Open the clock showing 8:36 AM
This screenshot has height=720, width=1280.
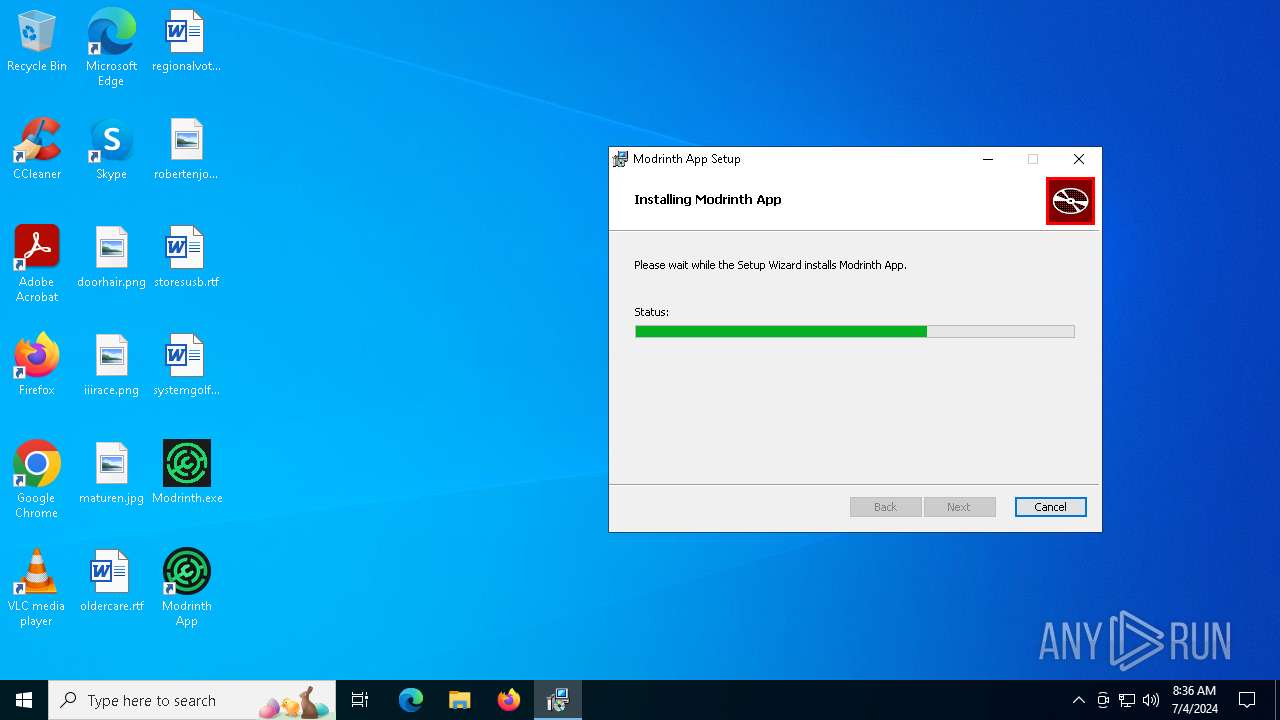[1194, 700]
